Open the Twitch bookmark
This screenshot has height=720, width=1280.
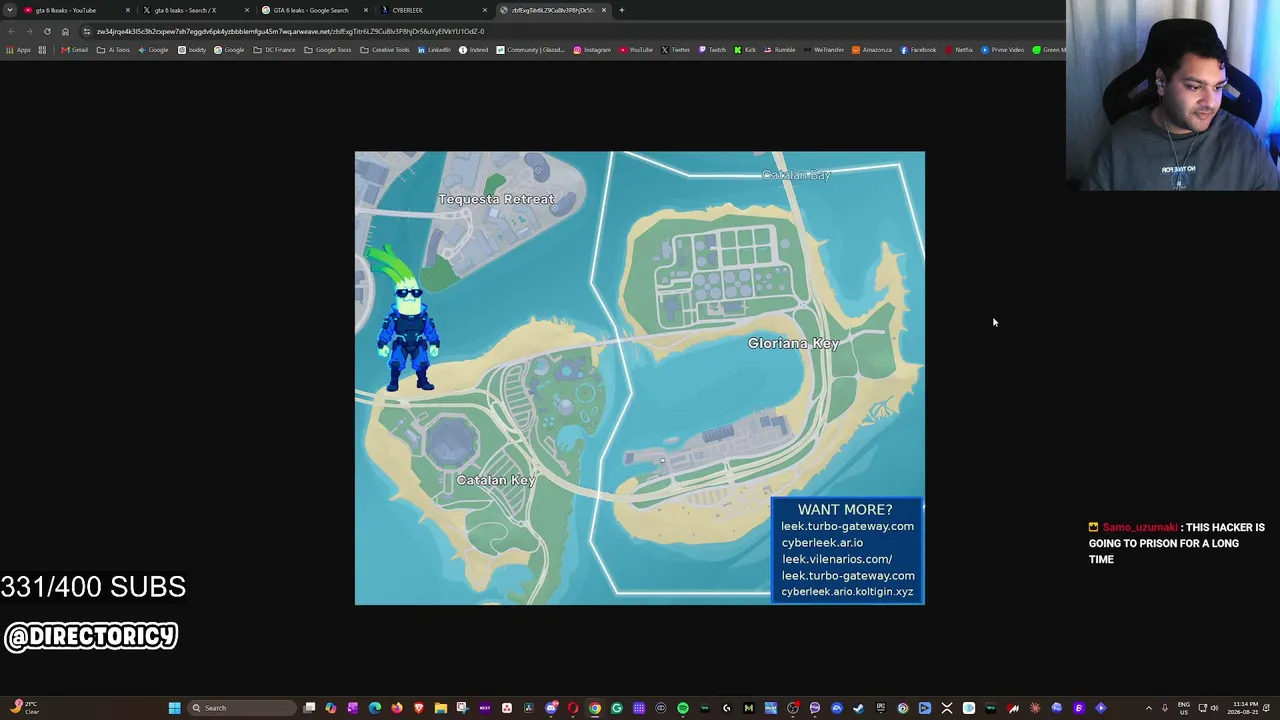[712, 50]
